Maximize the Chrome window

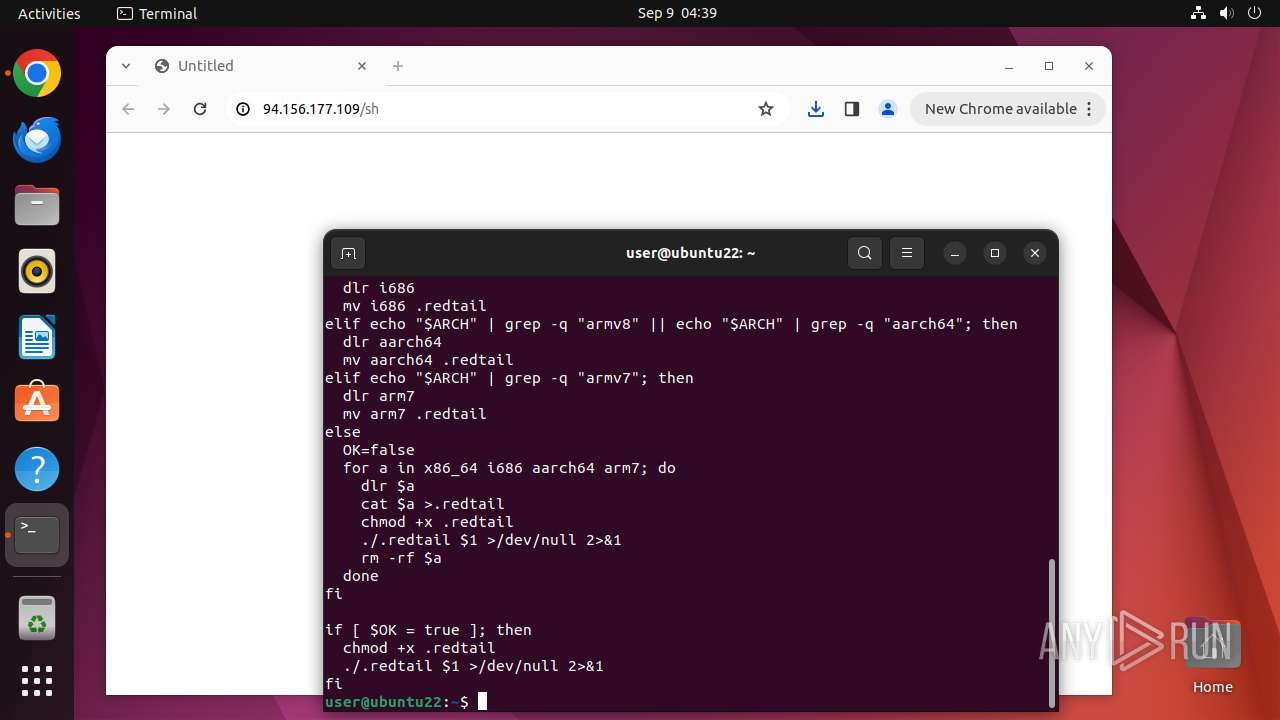1049,66
